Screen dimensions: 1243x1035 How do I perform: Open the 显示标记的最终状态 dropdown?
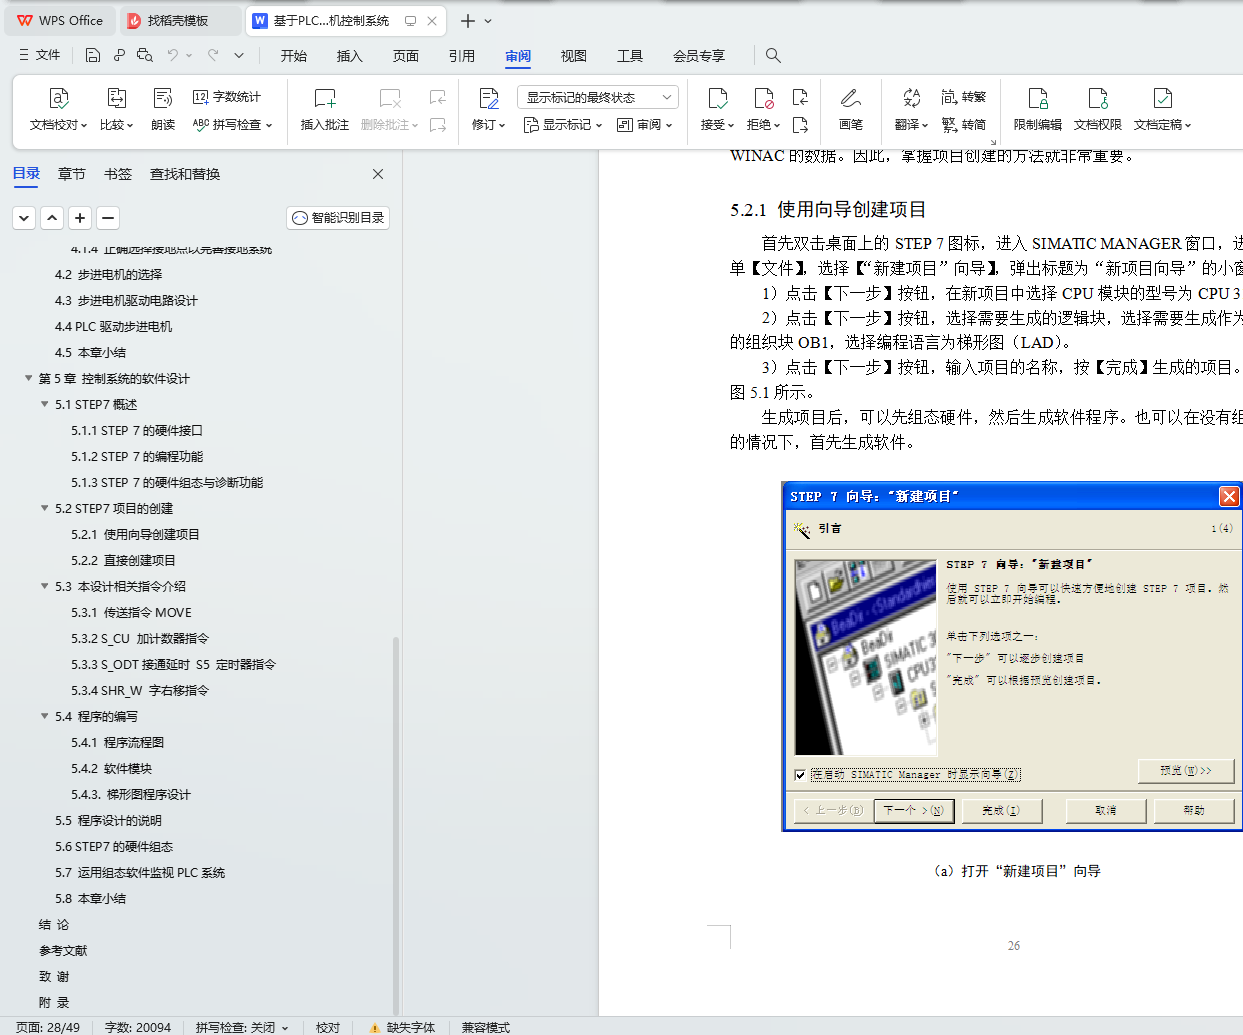pyautogui.click(x=598, y=97)
